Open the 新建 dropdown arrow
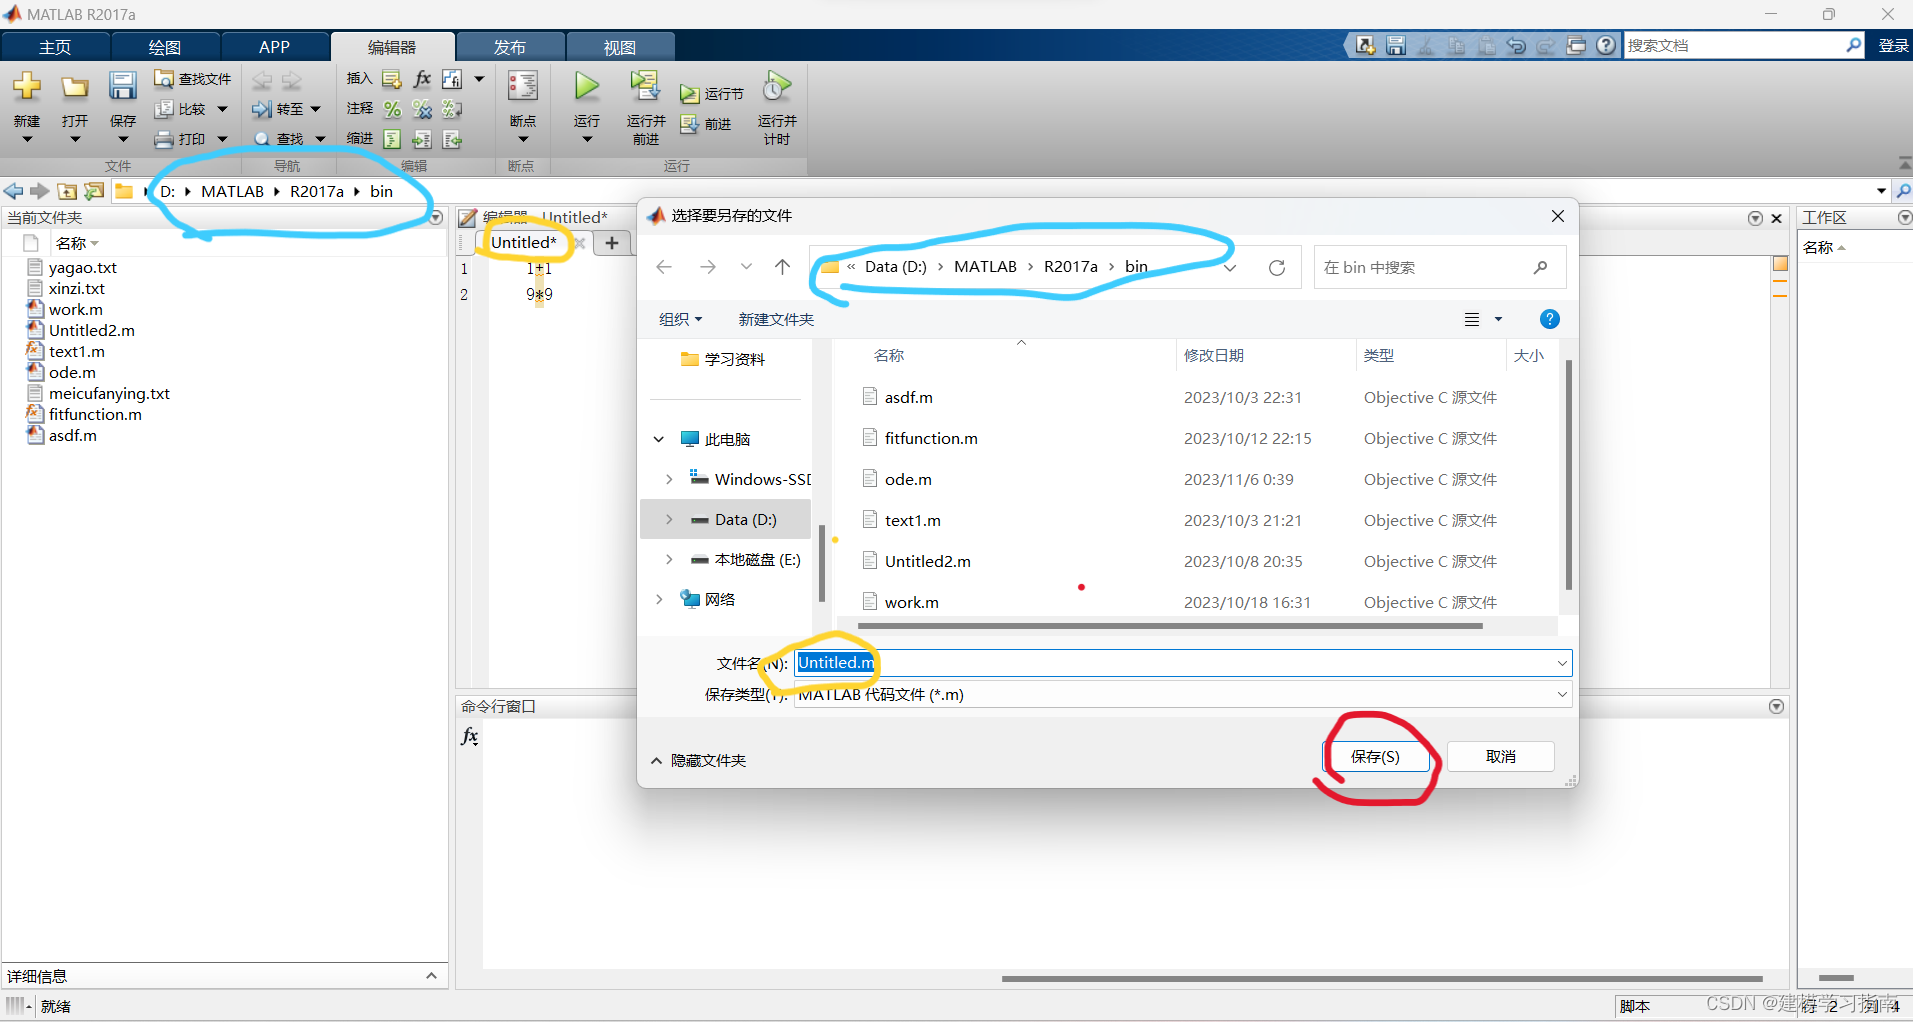Image resolution: width=1913 pixels, height=1022 pixels. click(27, 139)
